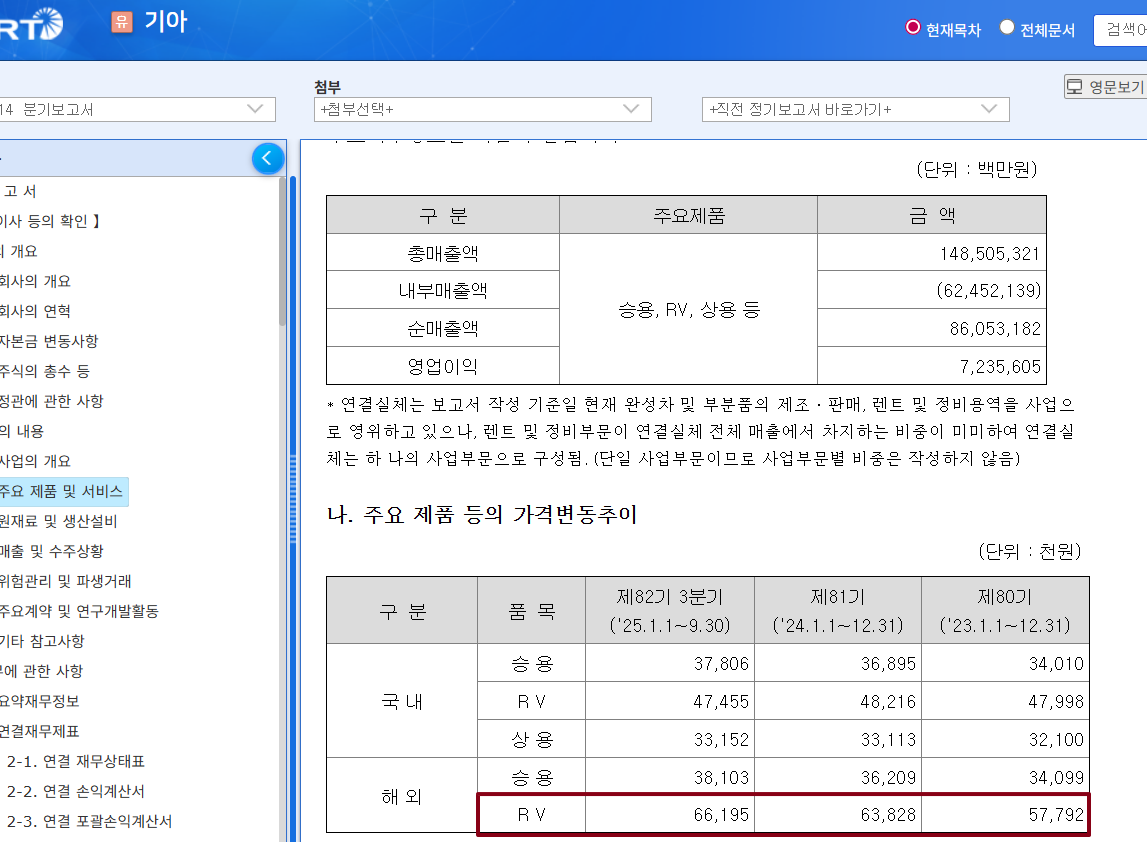Click the overseas RV value 66,195
Image resolution: width=1147 pixels, height=842 pixels.
pyautogui.click(x=721, y=814)
